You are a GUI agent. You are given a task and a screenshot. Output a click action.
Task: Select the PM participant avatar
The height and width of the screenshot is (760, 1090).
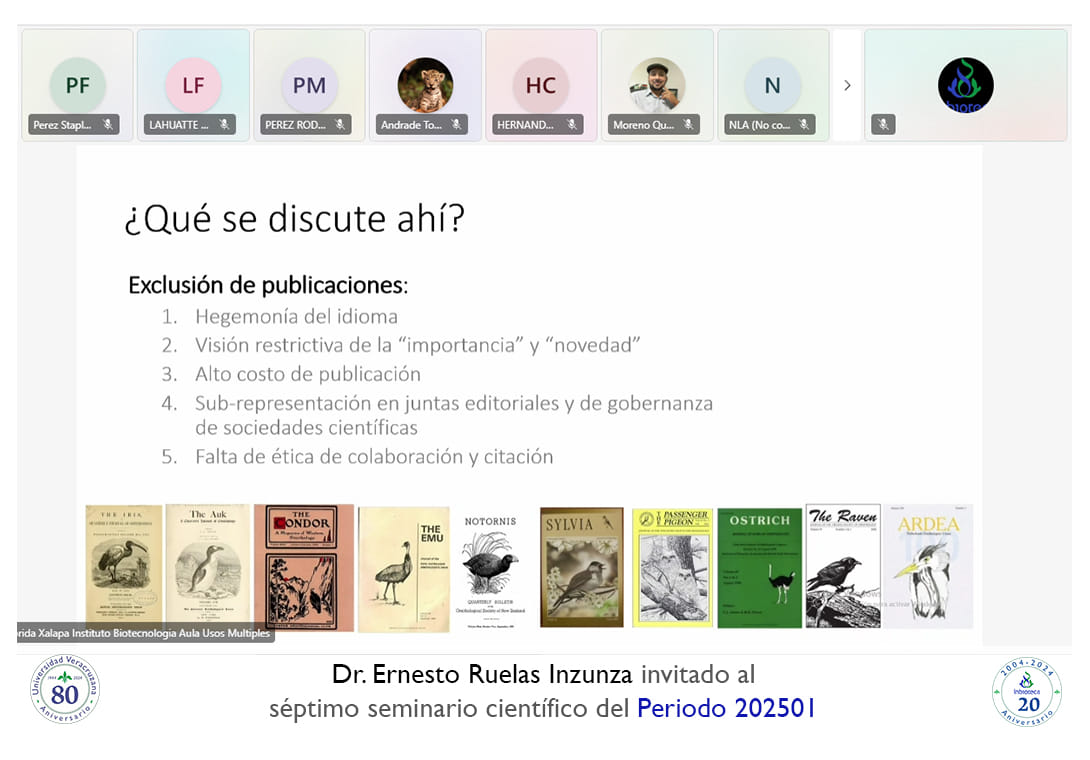[x=309, y=85]
